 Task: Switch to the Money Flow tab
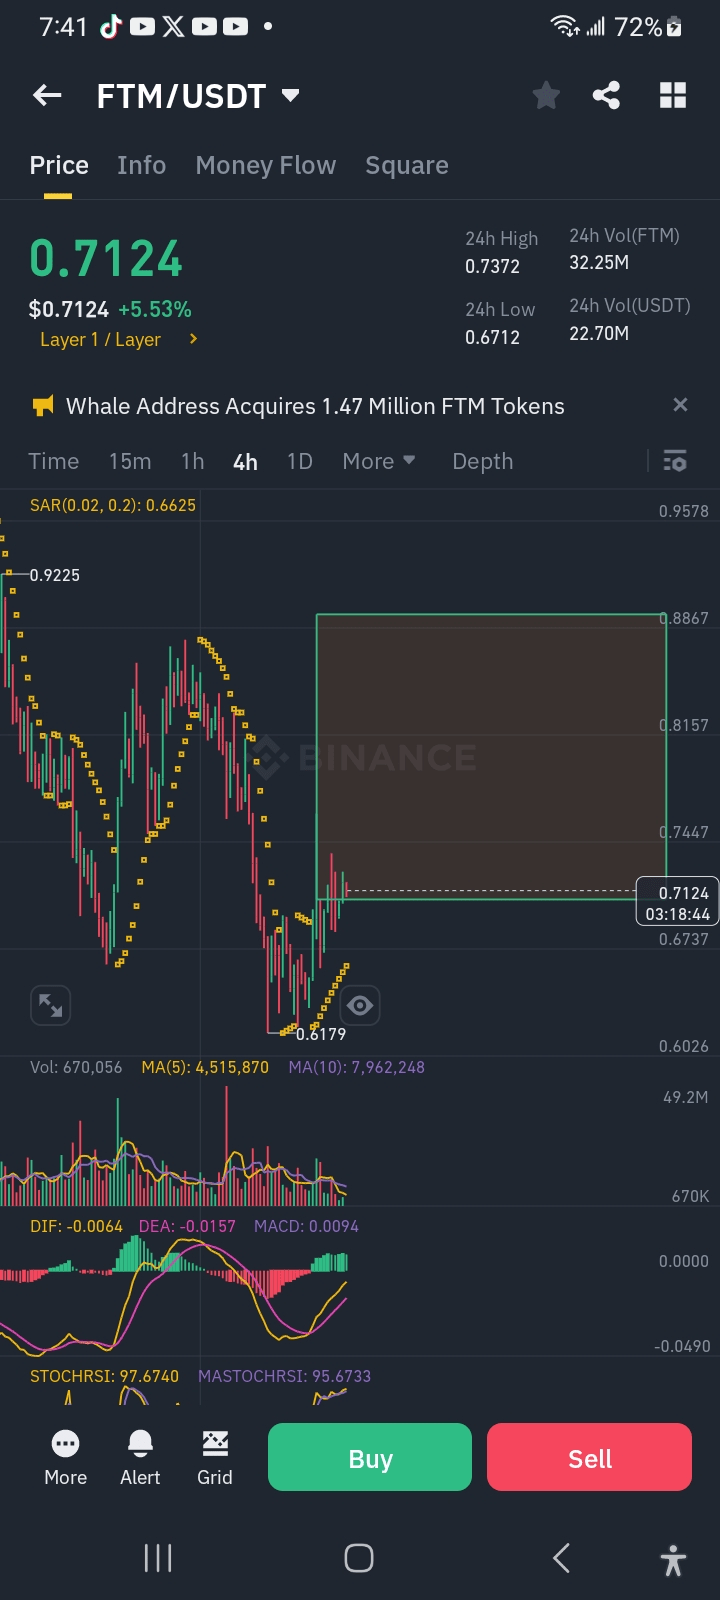[266, 165]
